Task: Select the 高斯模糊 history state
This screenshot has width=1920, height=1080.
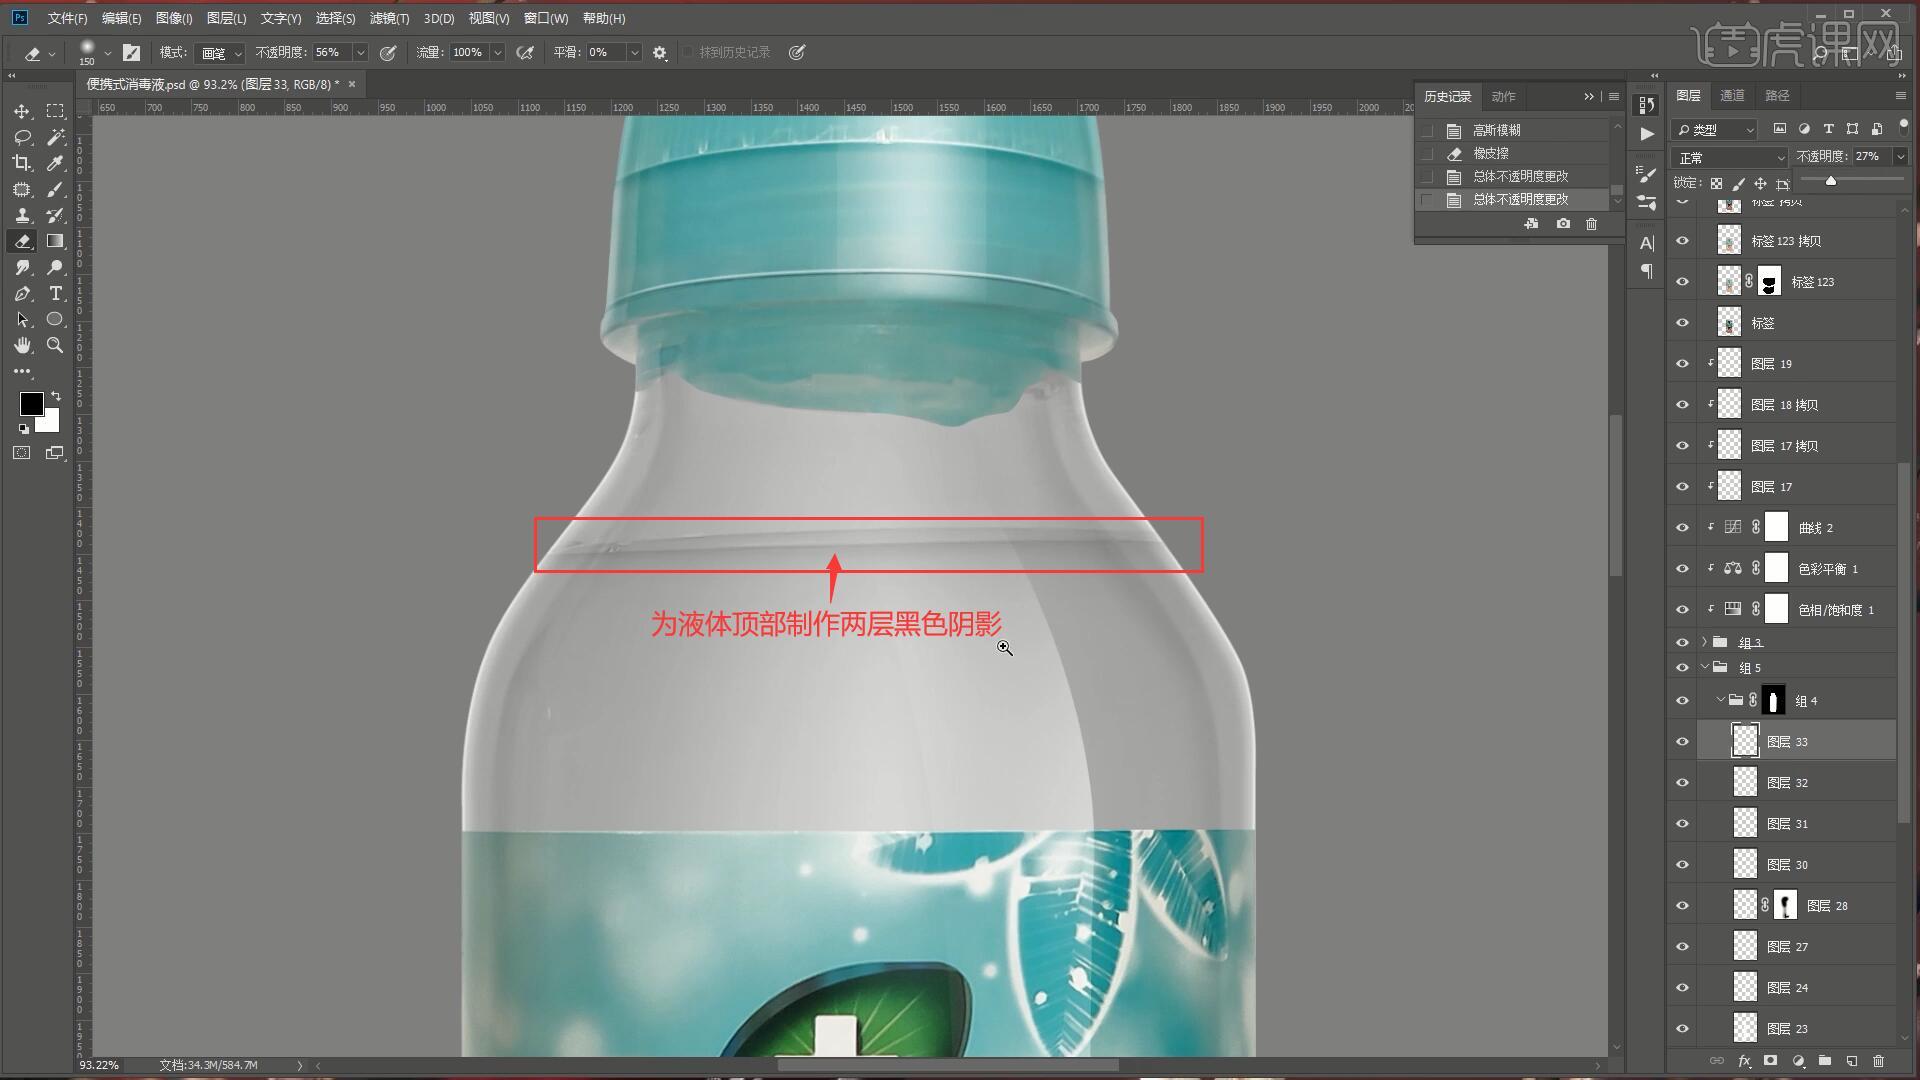Action: pos(1496,130)
